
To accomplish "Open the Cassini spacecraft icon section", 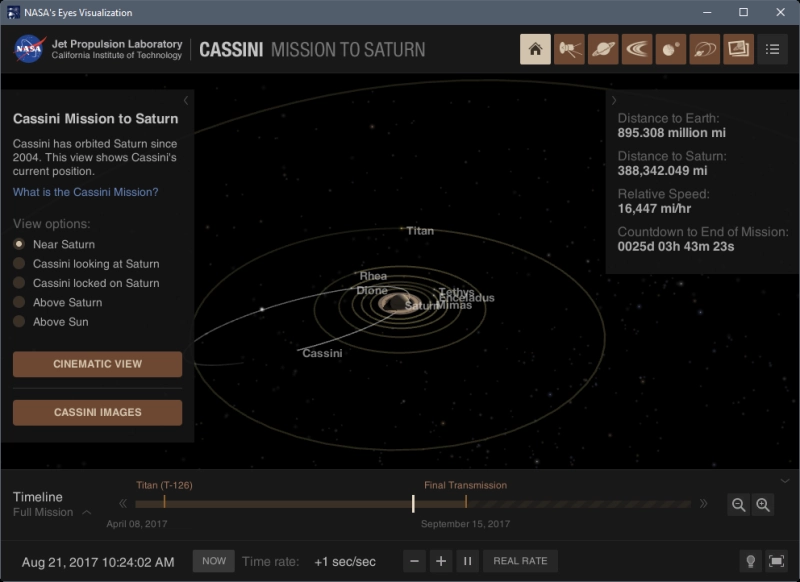I will [x=570, y=49].
